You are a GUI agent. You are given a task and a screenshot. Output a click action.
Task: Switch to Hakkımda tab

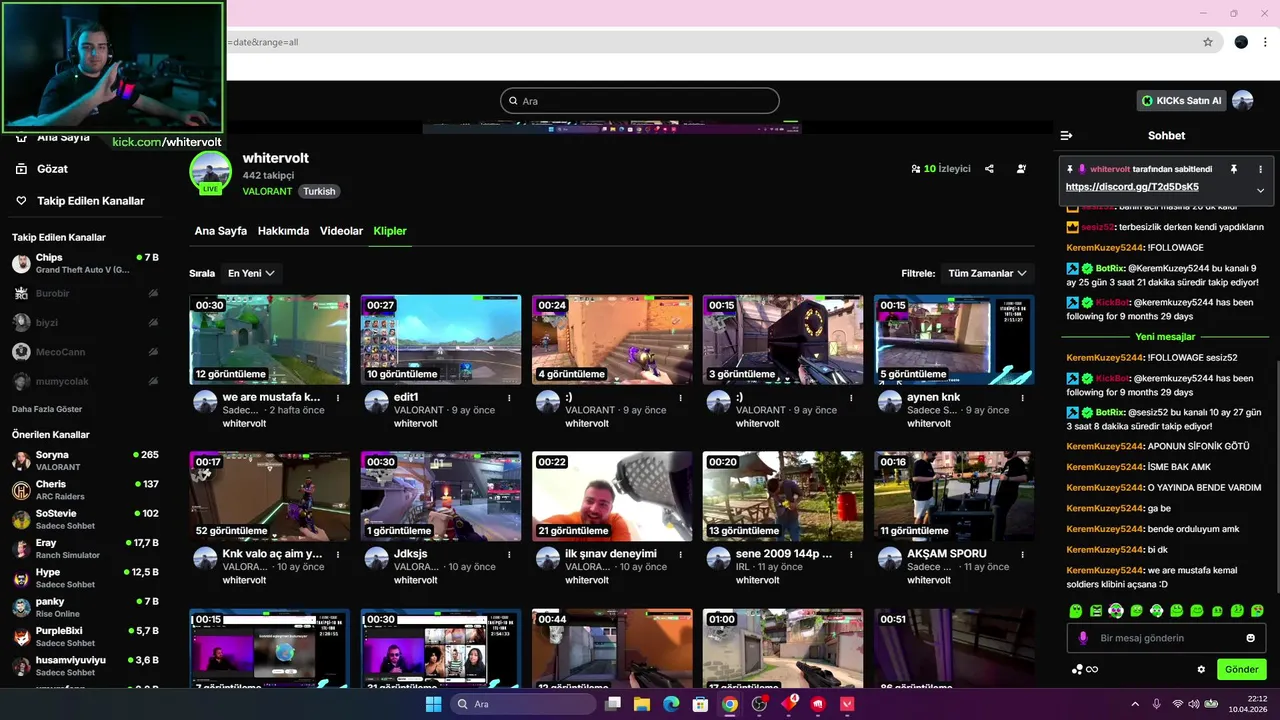coord(283,231)
